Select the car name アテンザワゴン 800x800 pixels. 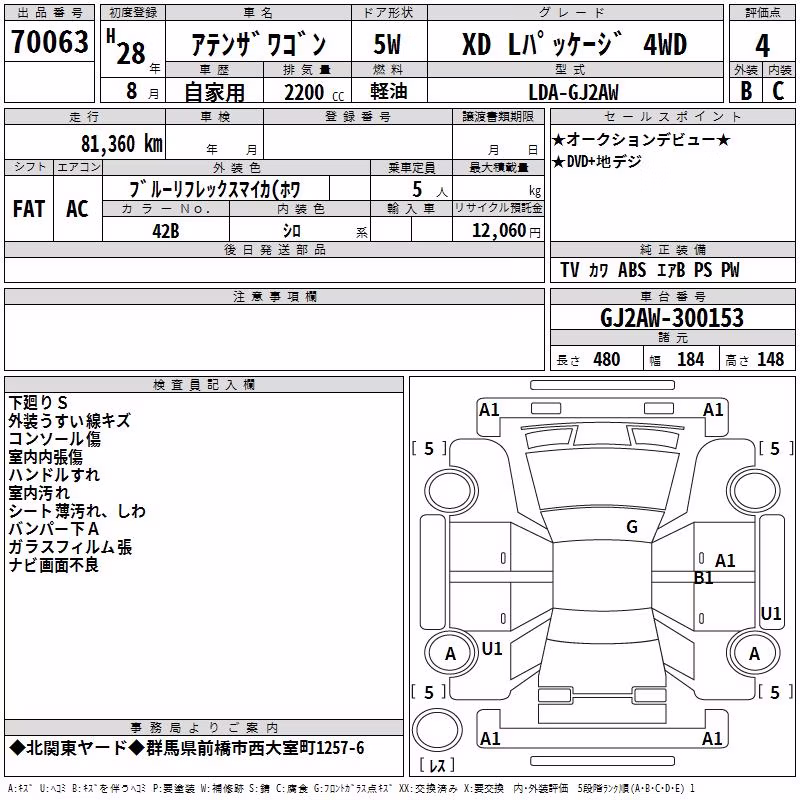(258, 44)
